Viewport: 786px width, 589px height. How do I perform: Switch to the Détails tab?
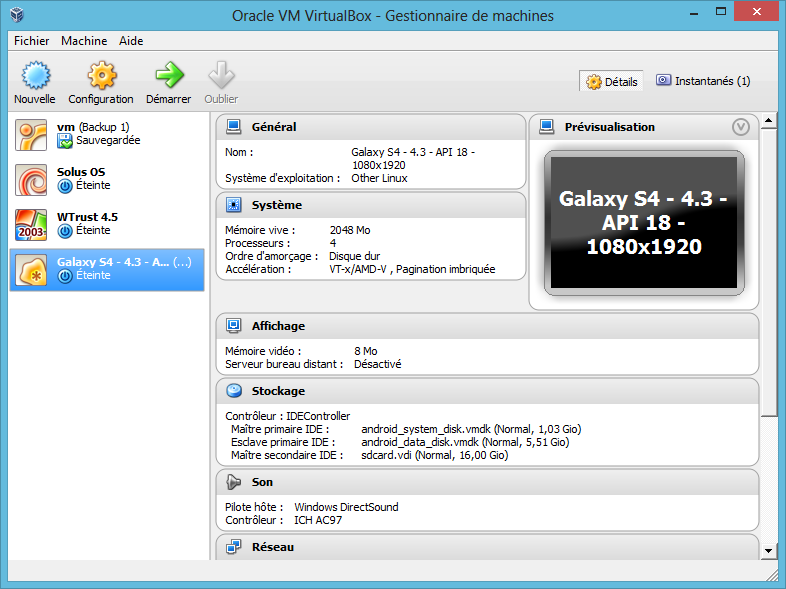click(611, 81)
